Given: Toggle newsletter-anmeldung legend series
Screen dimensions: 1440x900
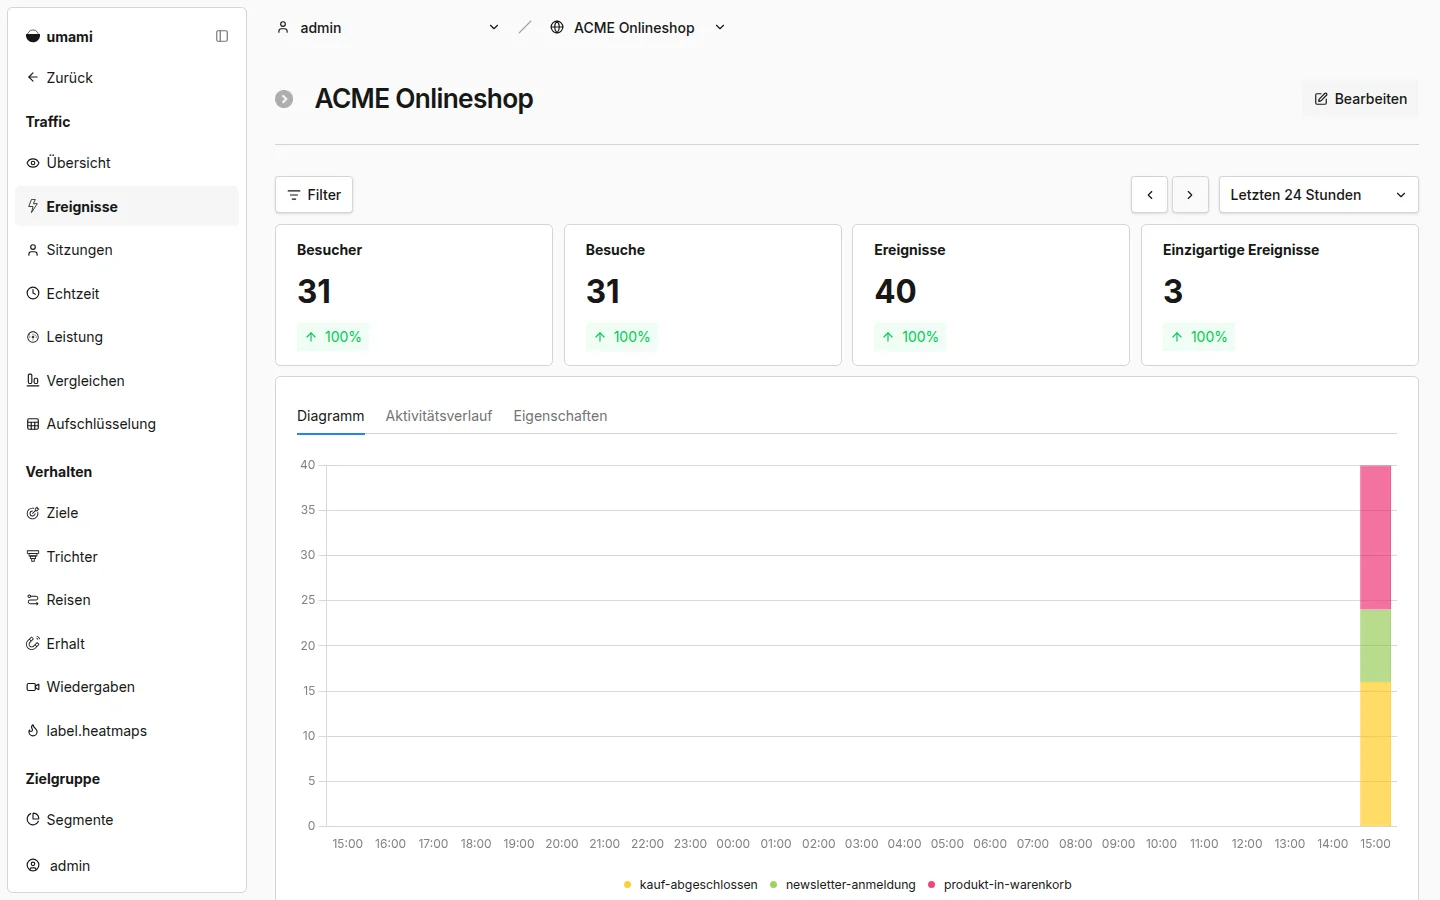Looking at the screenshot, I should coord(843,885).
